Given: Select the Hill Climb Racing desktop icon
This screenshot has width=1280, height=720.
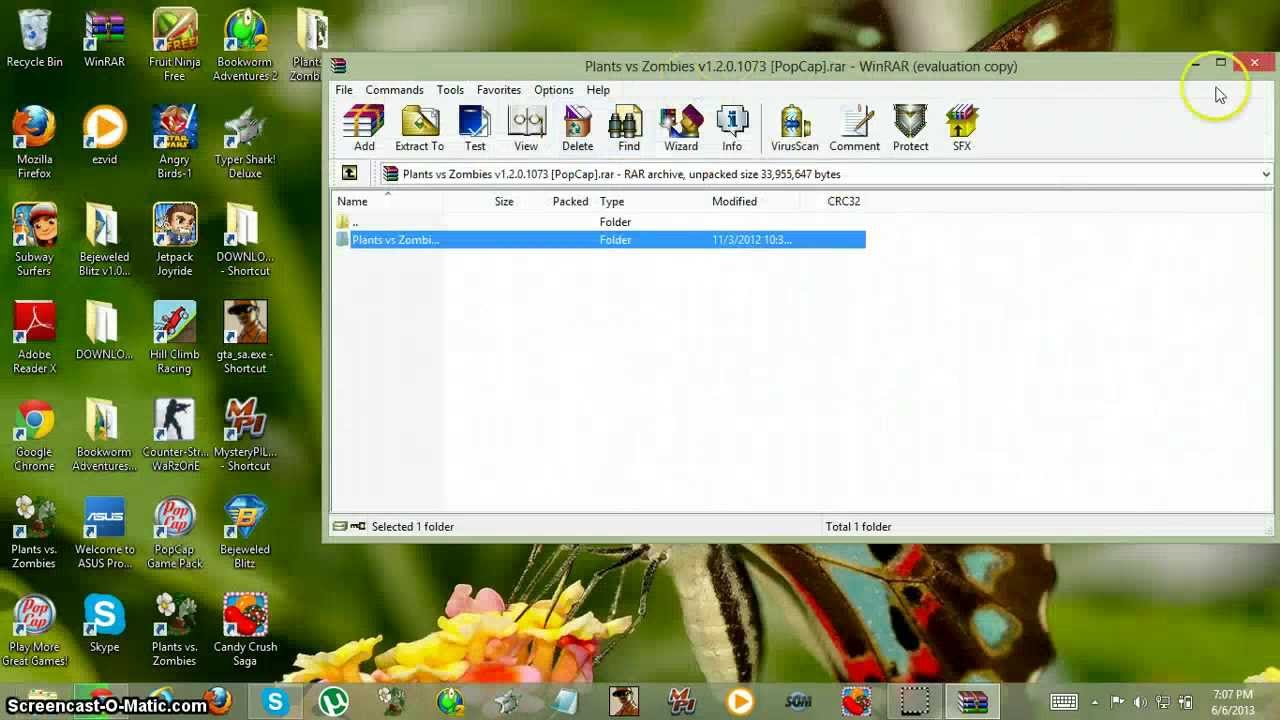Looking at the screenshot, I should coord(174,337).
